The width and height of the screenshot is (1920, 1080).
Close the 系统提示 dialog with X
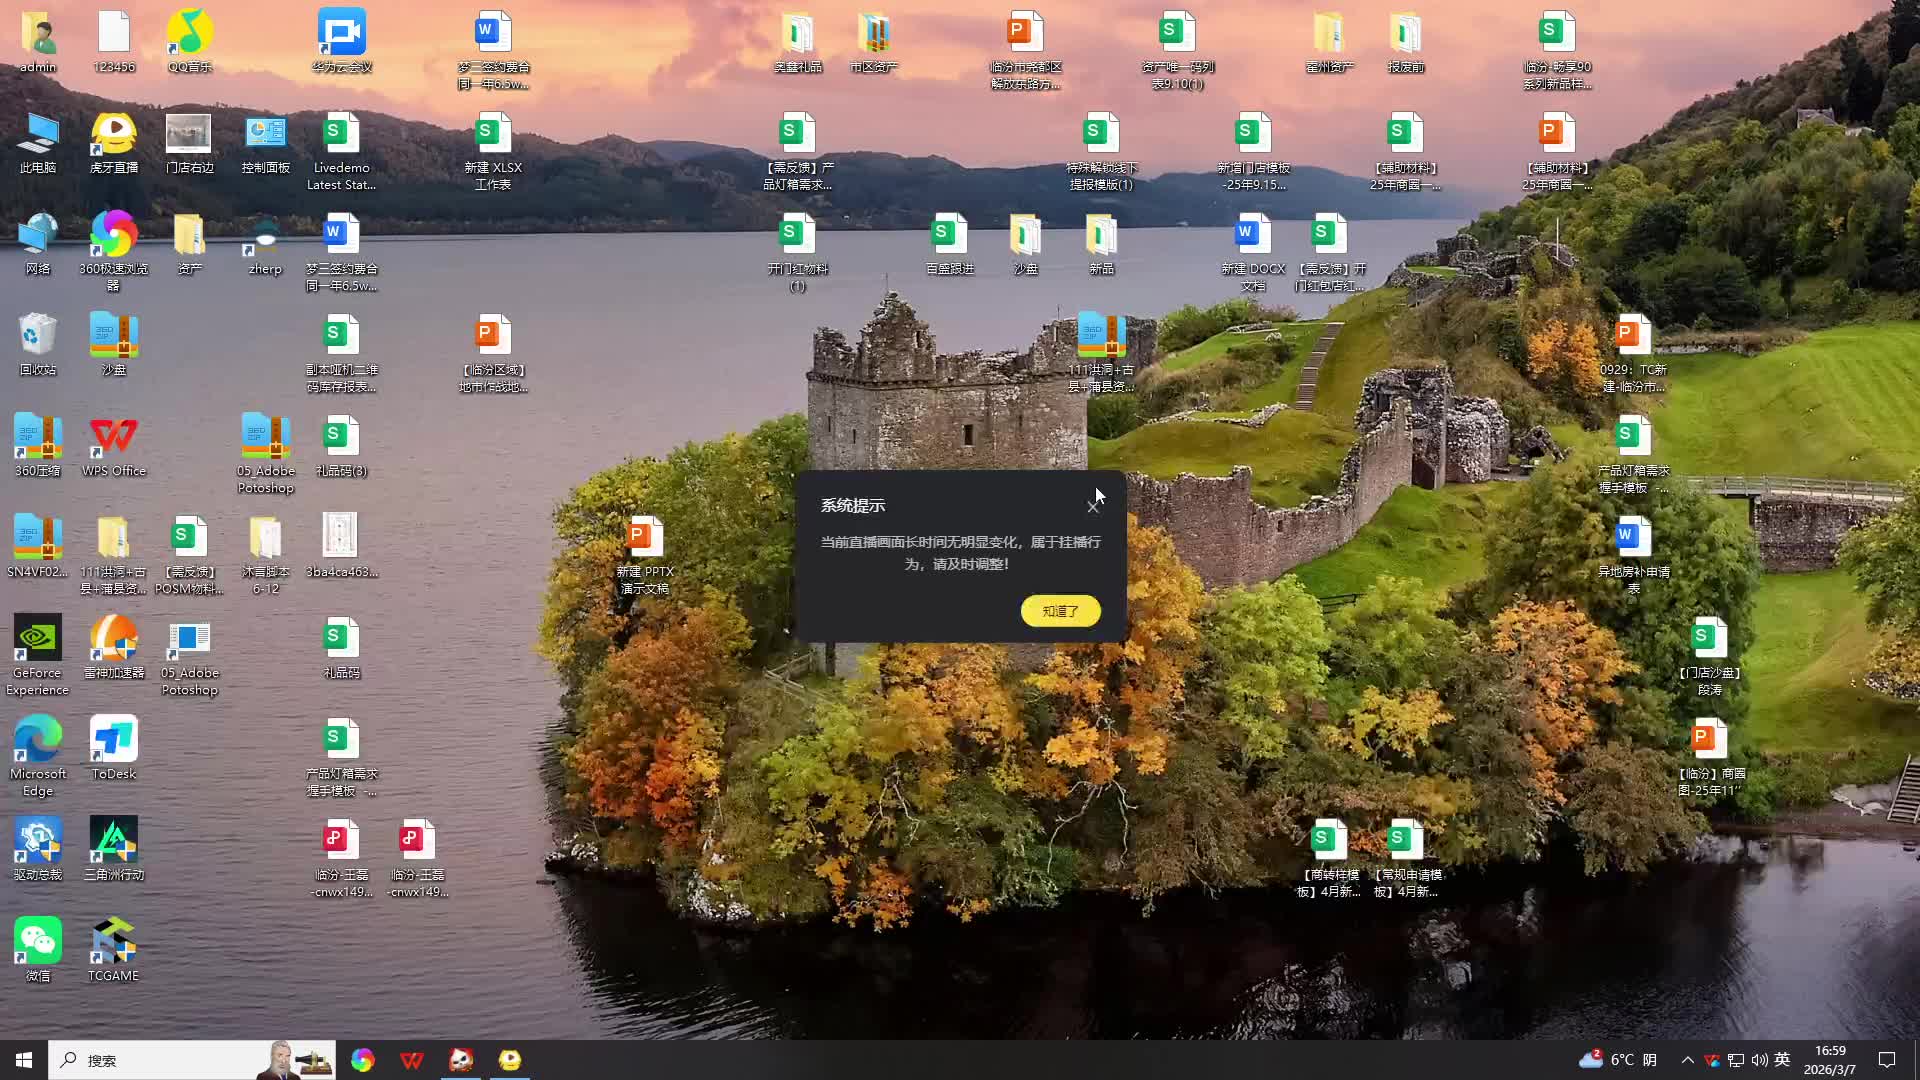(x=1093, y=507)
